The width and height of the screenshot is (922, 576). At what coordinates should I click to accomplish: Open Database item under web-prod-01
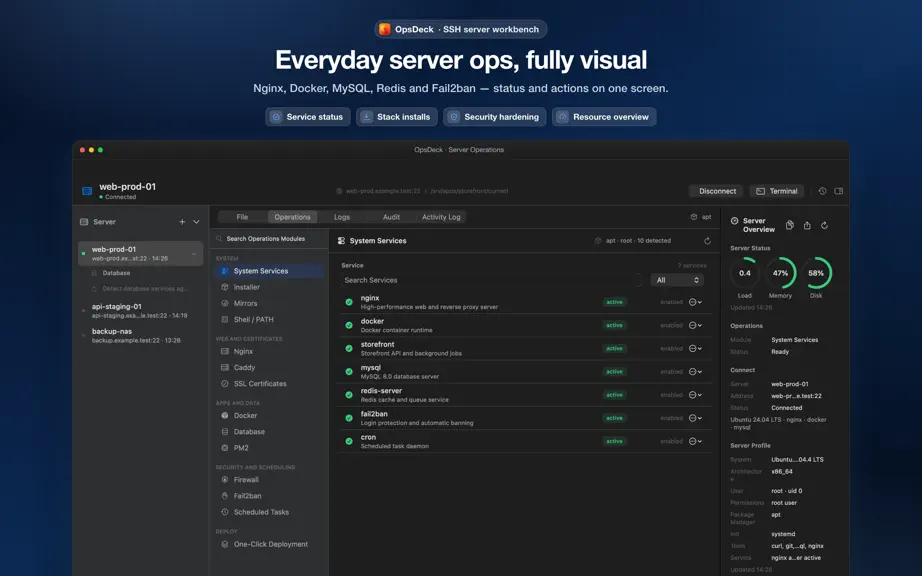click(116, 273)
